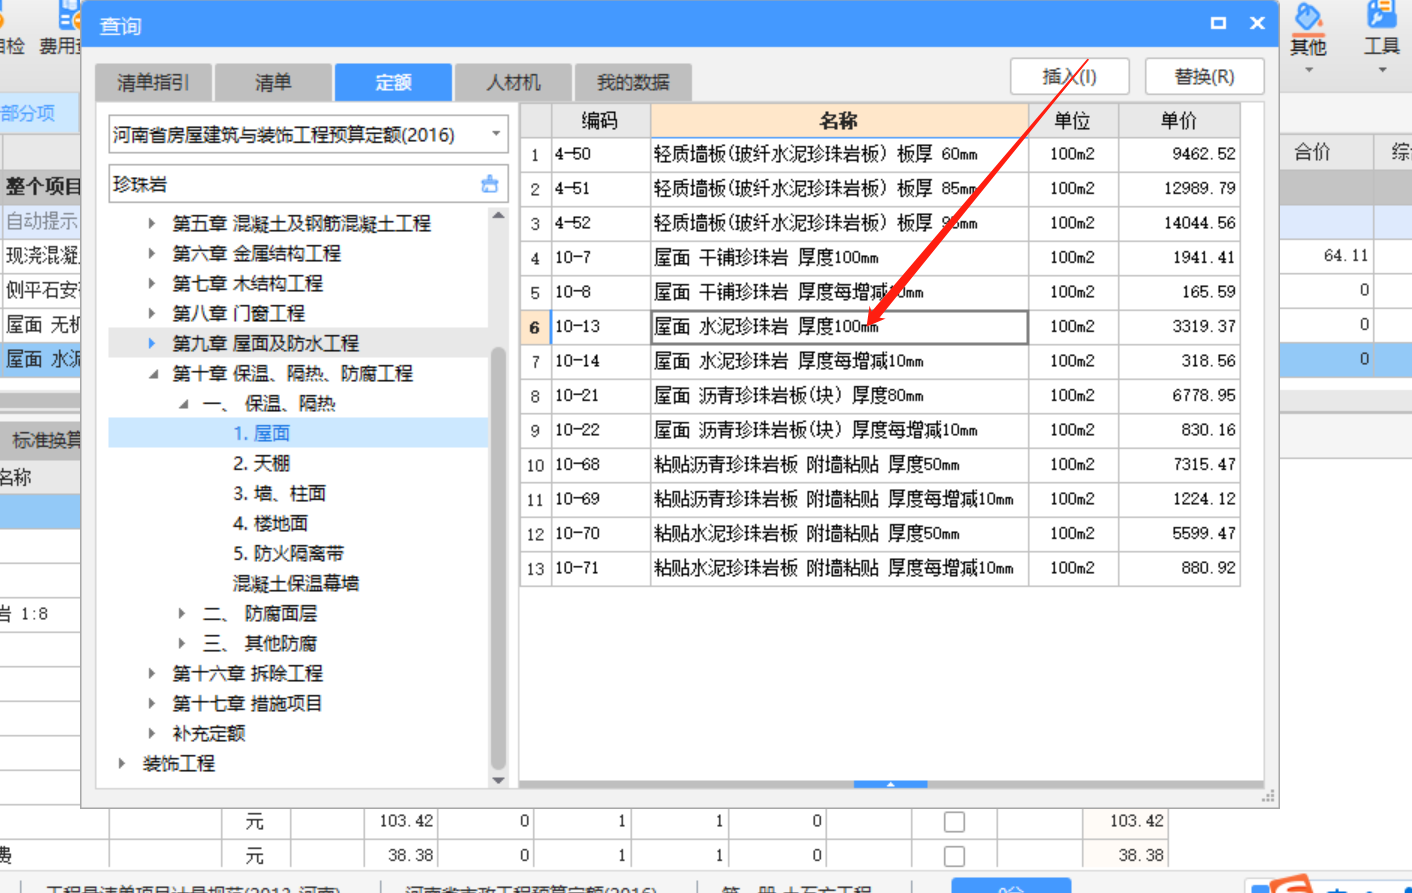
Task: Switch to 清单 tab
Action: pos(273,82)
